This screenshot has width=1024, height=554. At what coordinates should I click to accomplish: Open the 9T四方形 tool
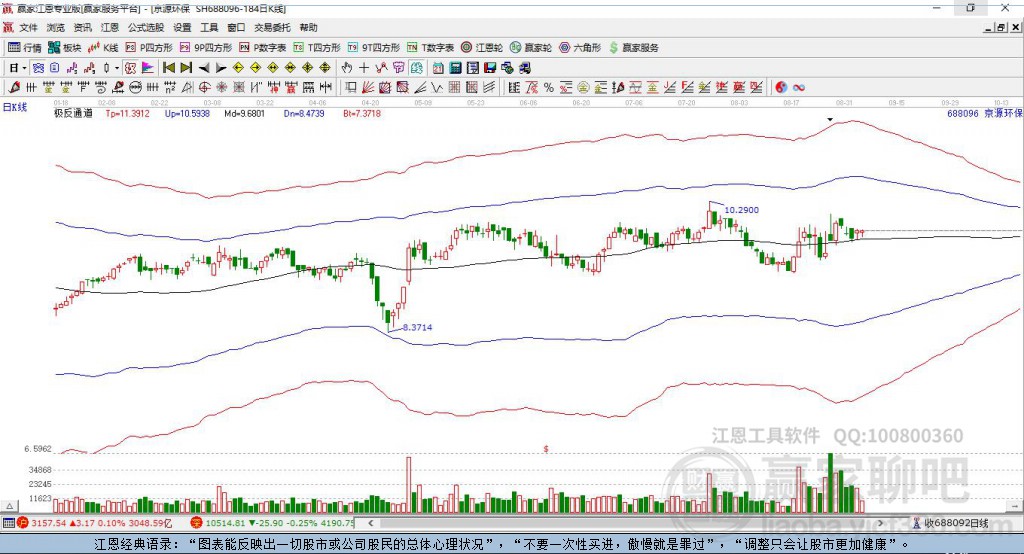click(374, 48)
